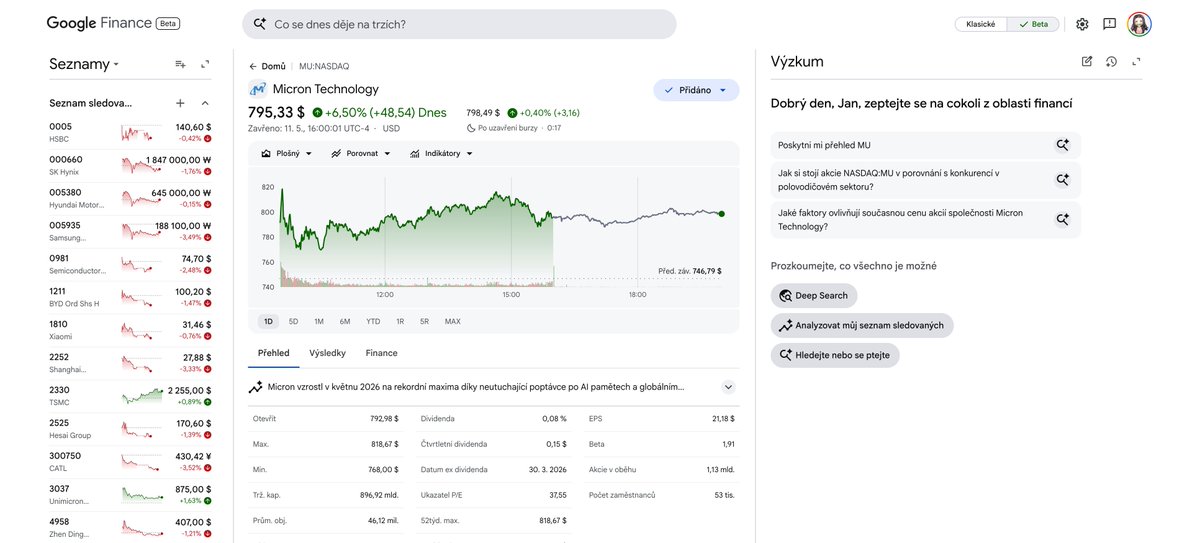The image size is (1200, 543).
Task: Switch to the Beta version toggle
Action: point(1033,24)
